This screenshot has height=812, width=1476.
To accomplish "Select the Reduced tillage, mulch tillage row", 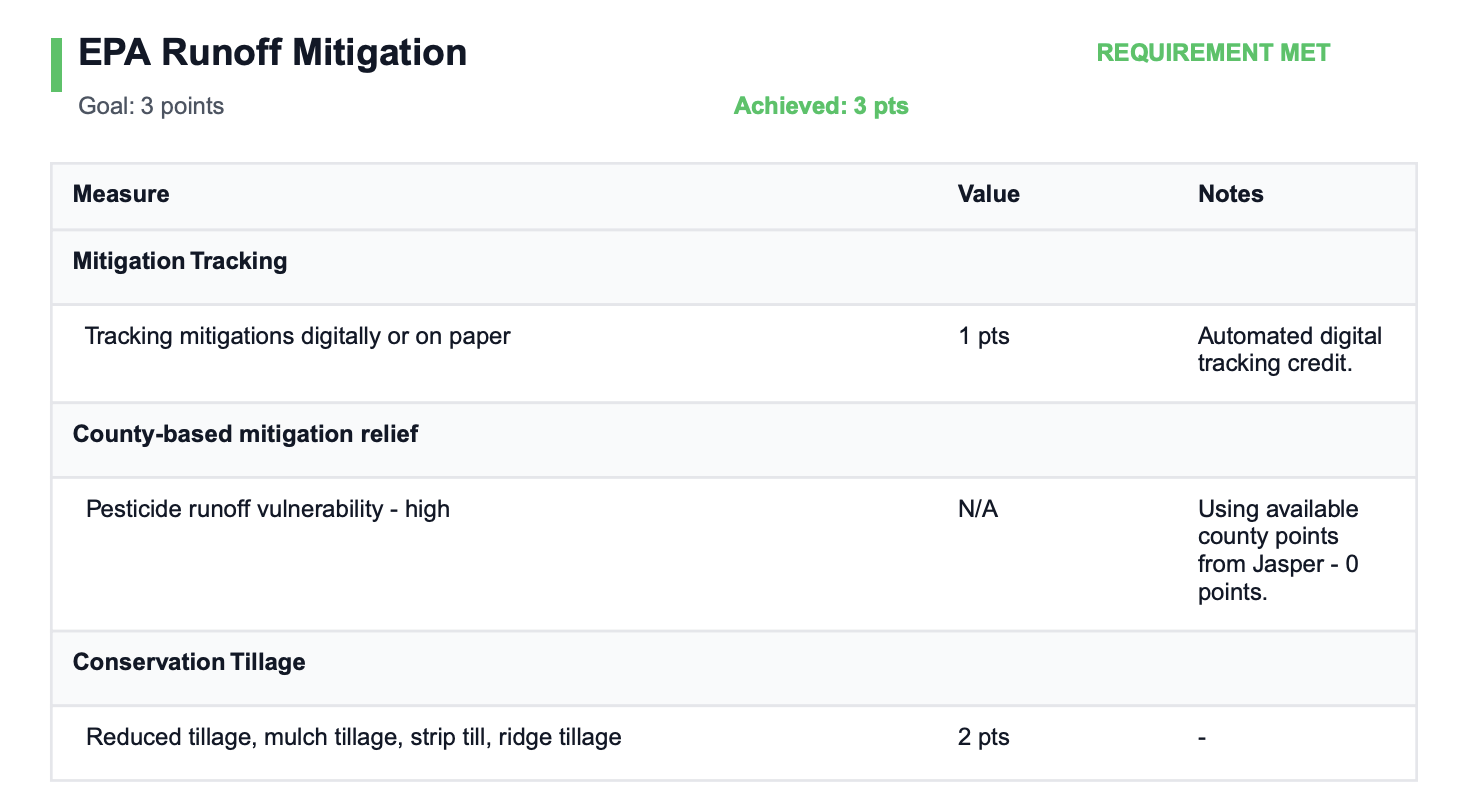I will coord(353,737).
